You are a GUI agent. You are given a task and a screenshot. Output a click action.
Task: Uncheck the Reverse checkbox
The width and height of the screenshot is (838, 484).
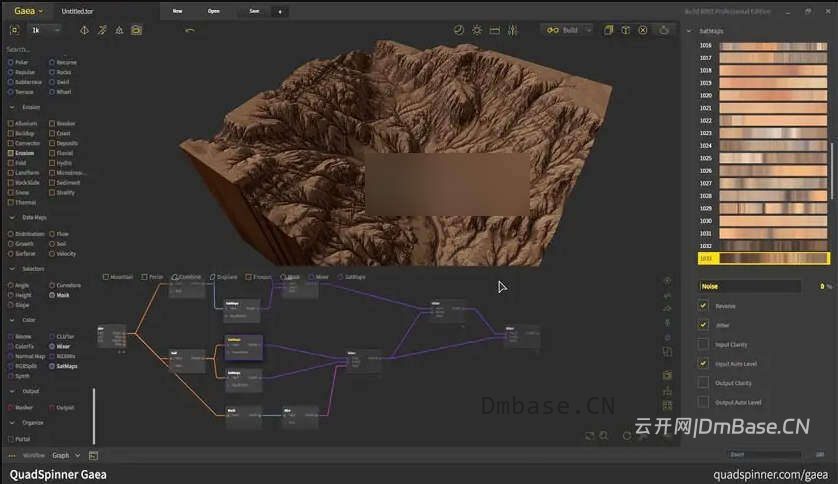click(x=703, y=306)
